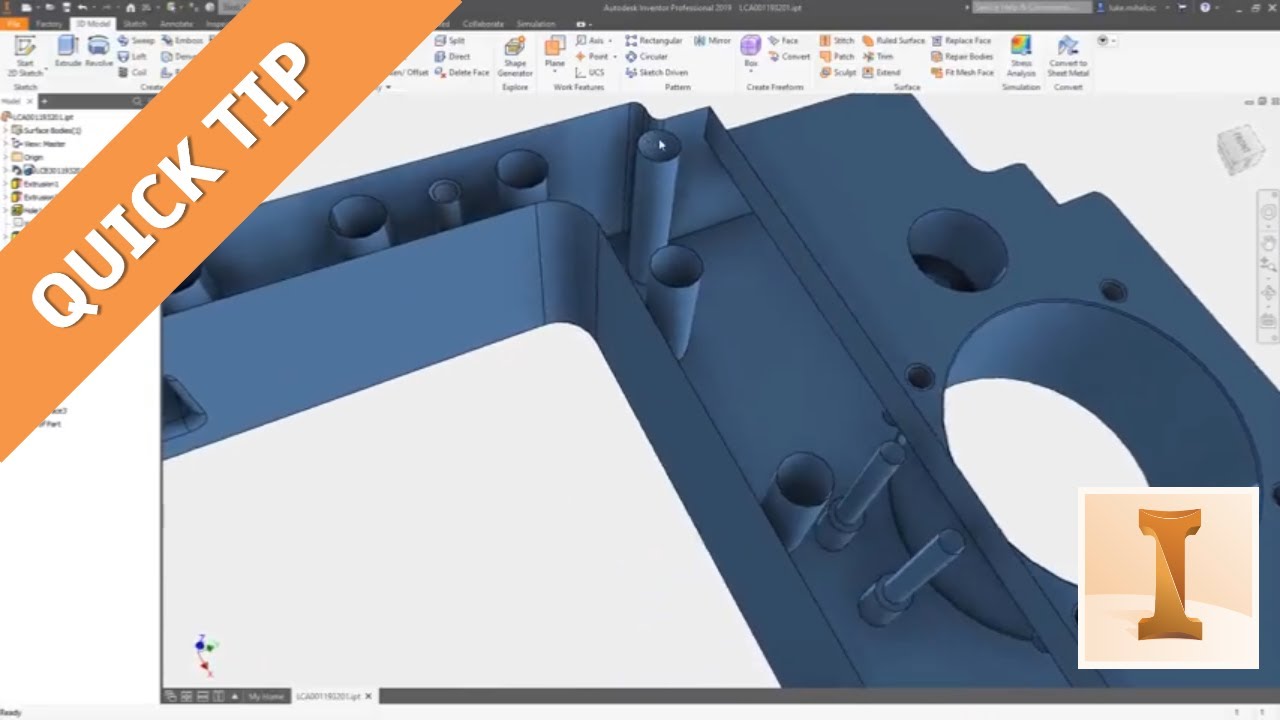The height and width of the screenshot is (720, 1280).
Task: Select the Patch surface tool
Action: (x=837, y=57)
